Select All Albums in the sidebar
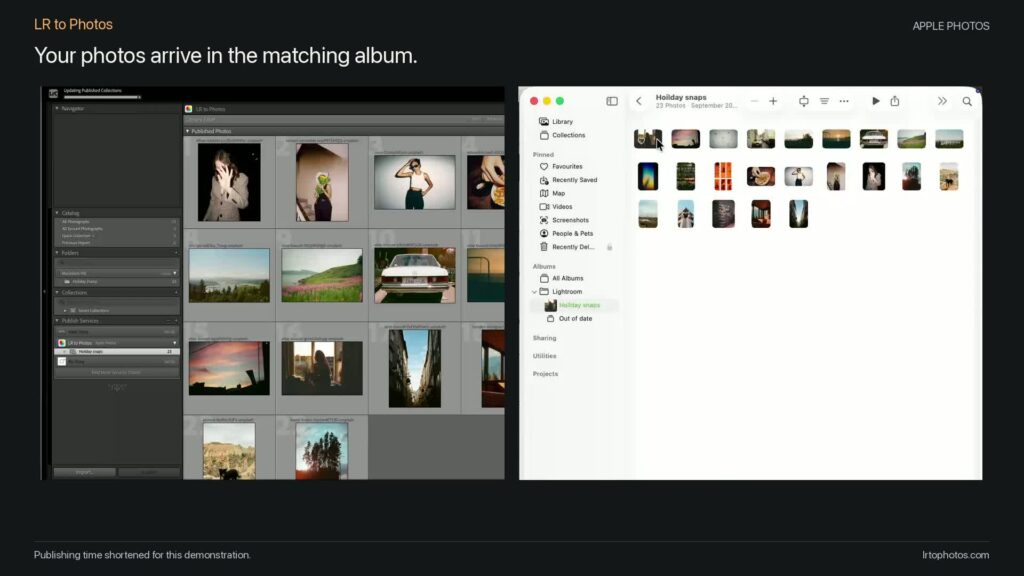 point(561,278)
